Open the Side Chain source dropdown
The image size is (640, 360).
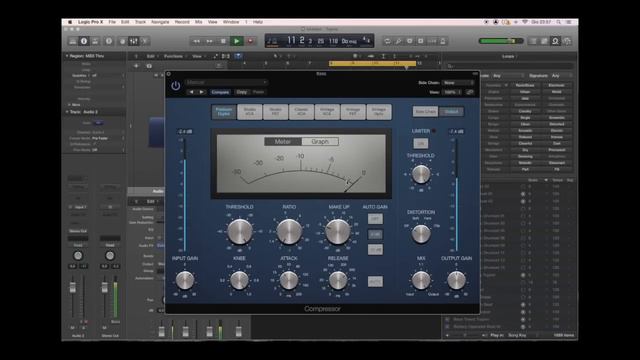[458, 83]
